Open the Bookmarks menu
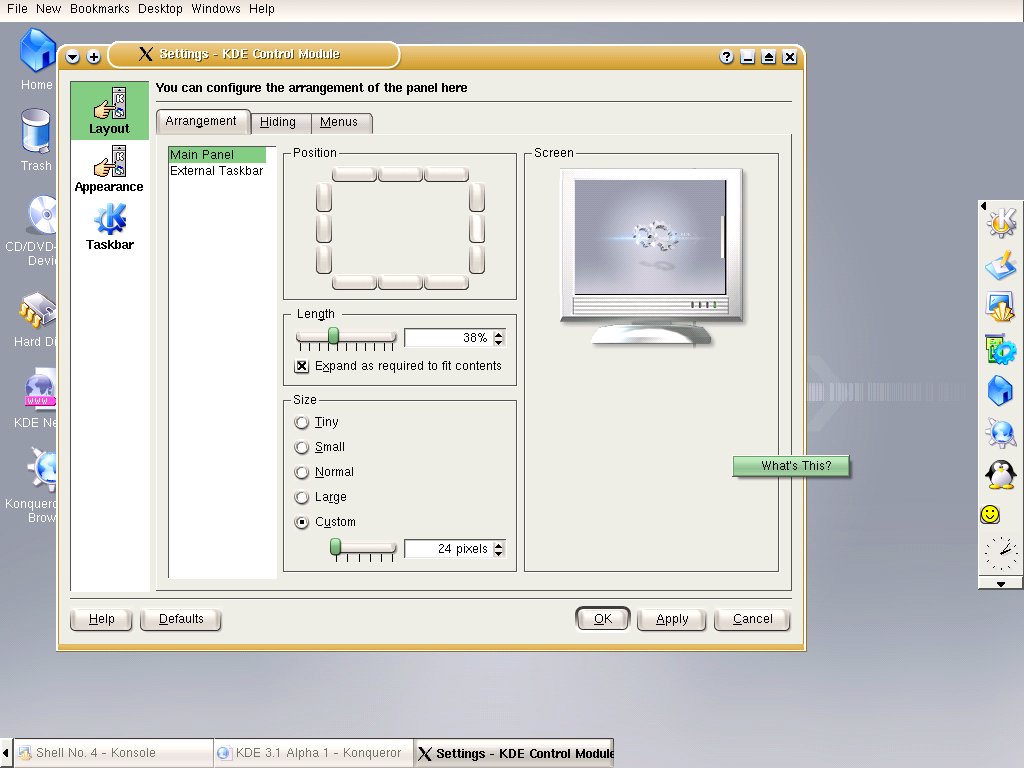This screenshot has width=1024, height=768. point(100,9)
